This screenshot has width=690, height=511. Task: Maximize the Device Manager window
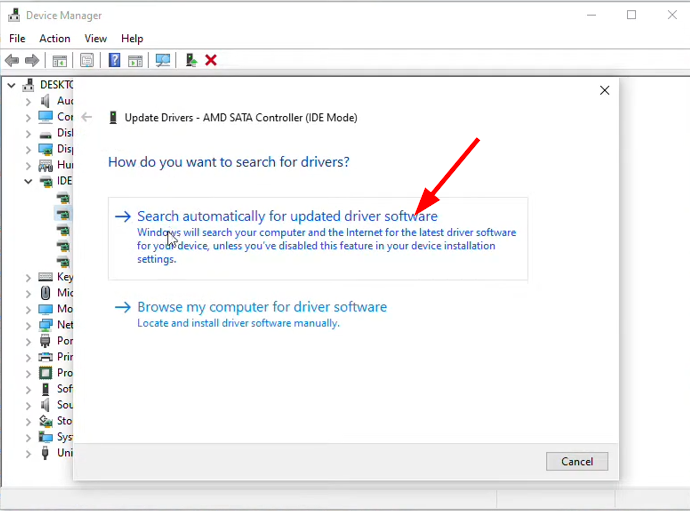pyautogui.click(x=631, y=15)
